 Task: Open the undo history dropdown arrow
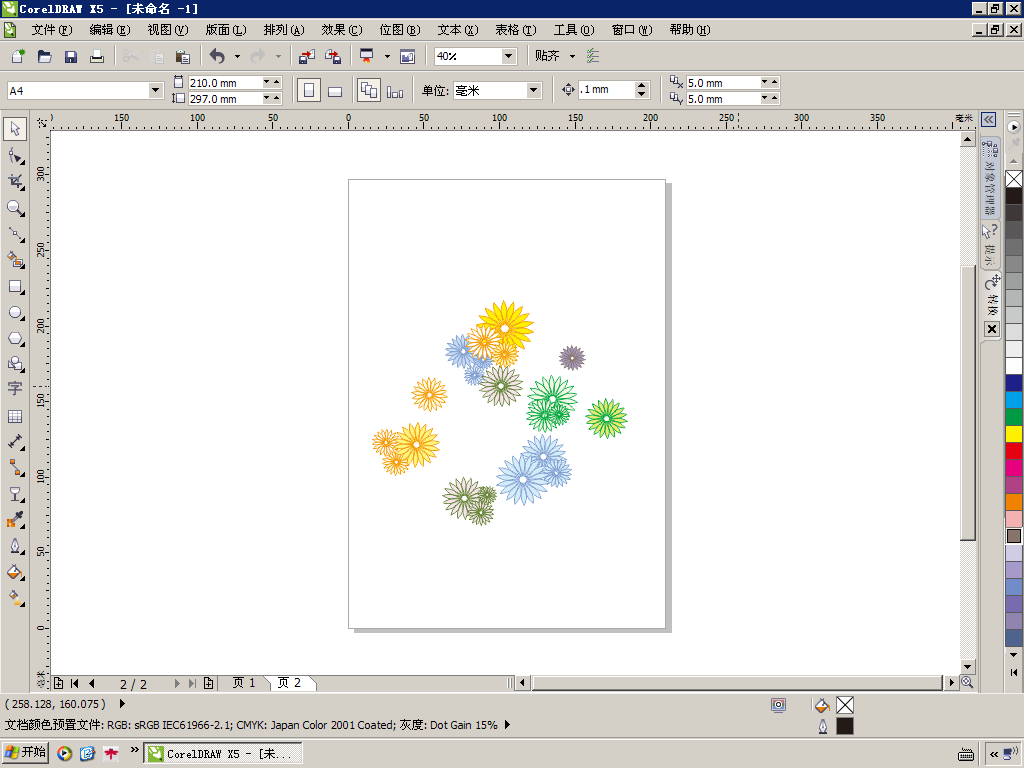pyautogui.click(x=237, y=56)
